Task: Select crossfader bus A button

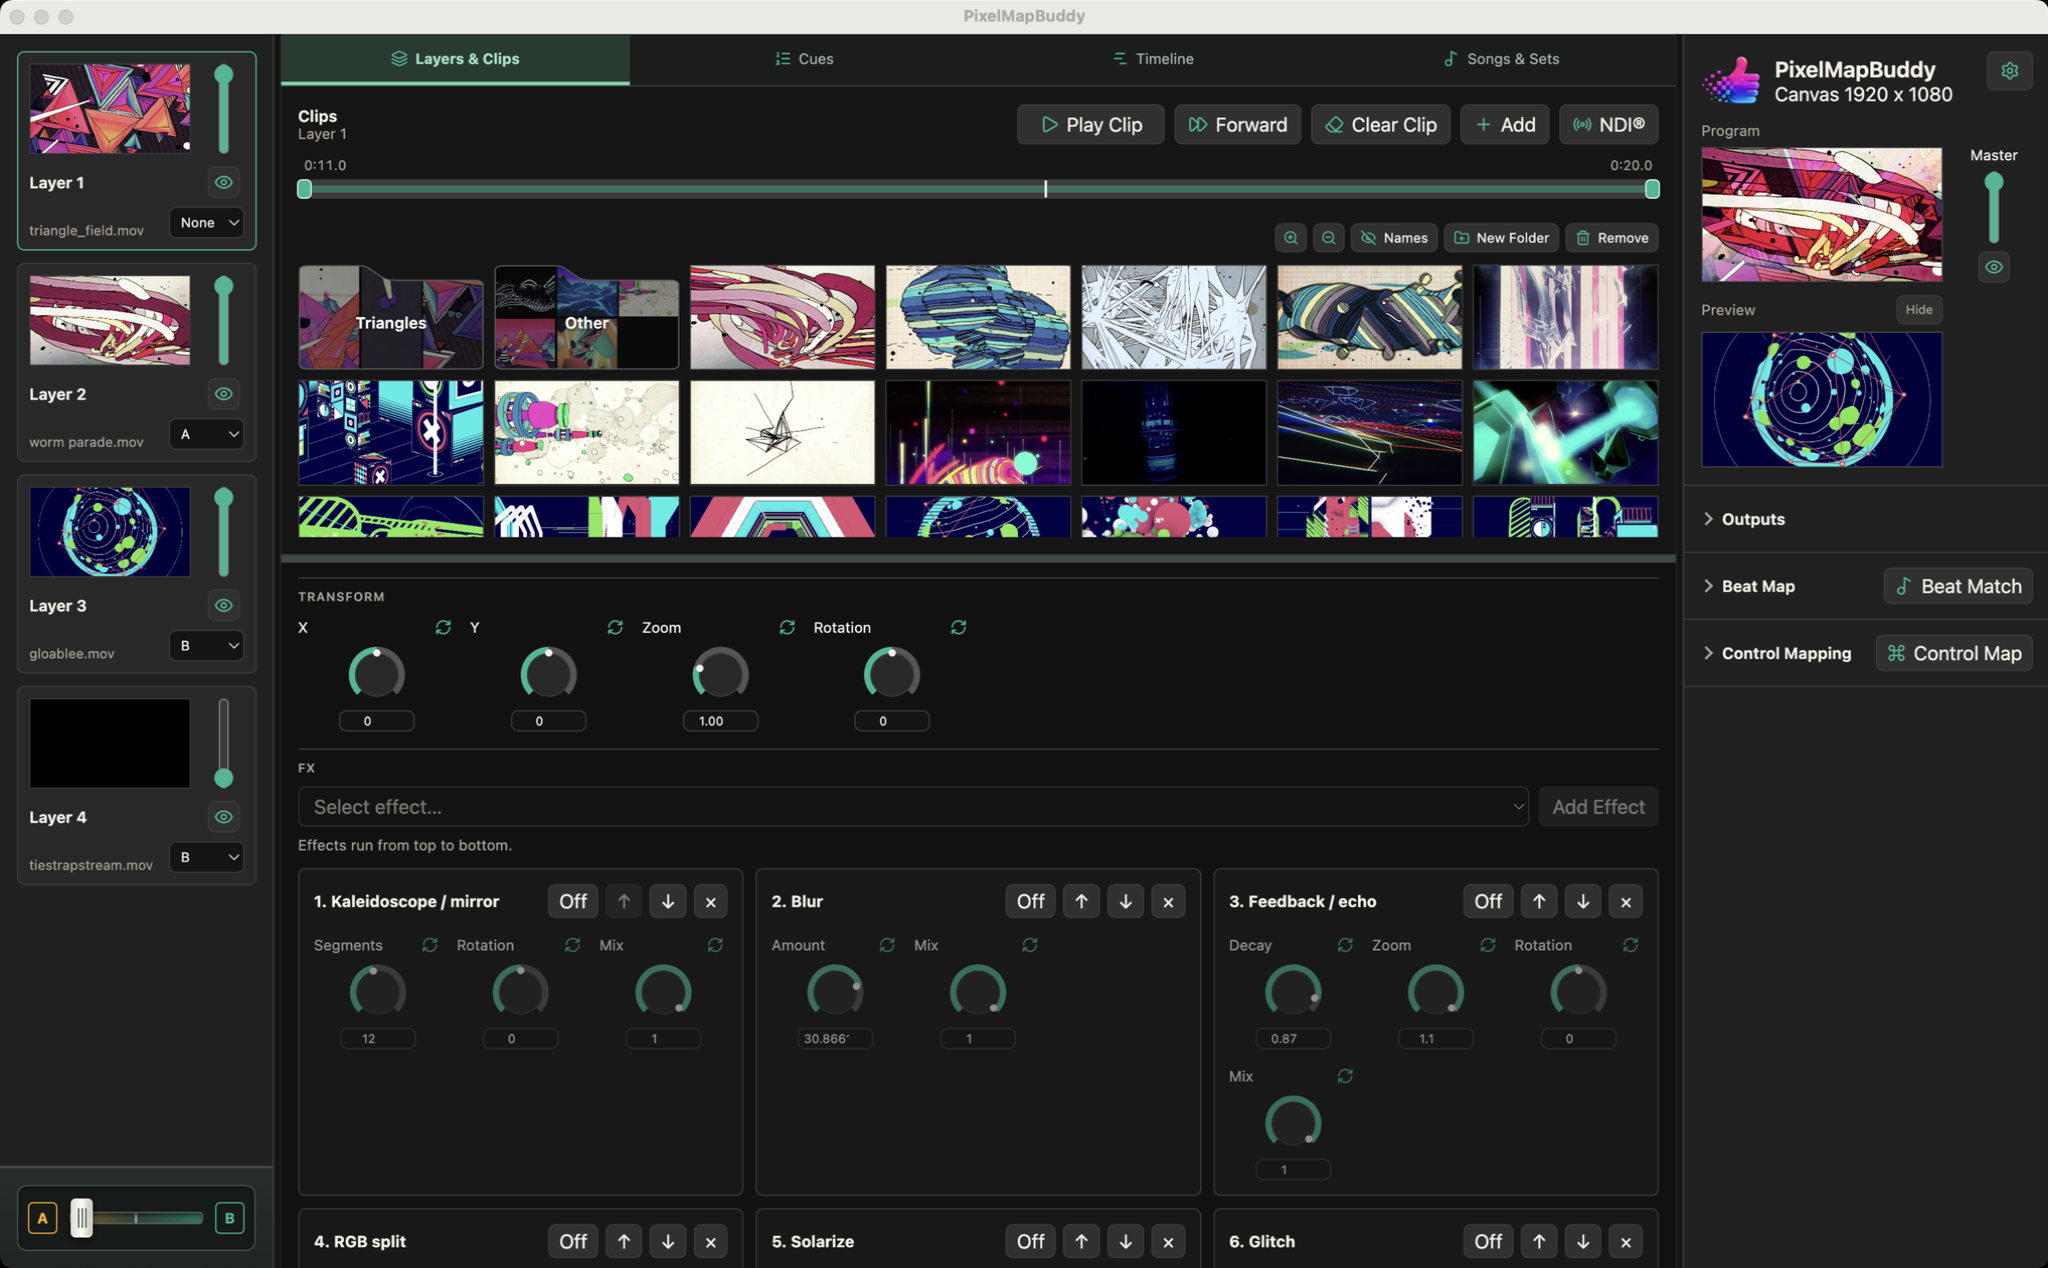Action: [x=42, y=1218]
